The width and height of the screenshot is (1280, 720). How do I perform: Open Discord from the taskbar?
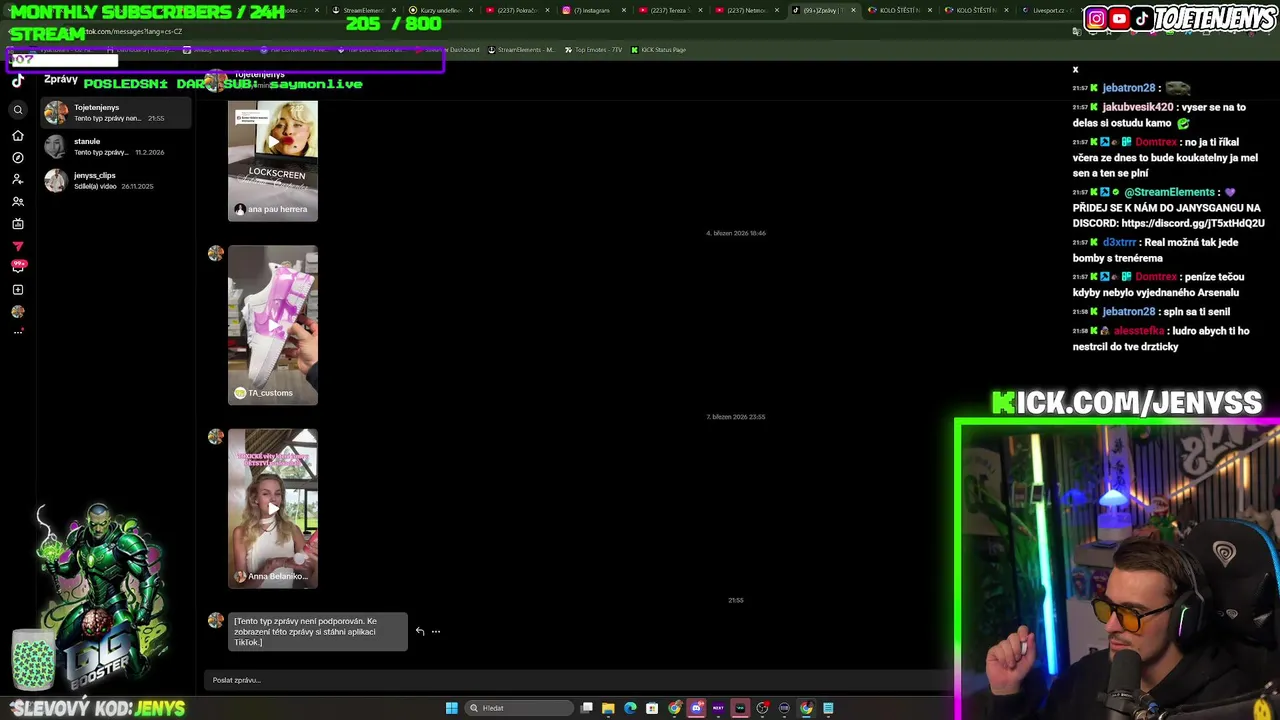click(x=697, y=708)
